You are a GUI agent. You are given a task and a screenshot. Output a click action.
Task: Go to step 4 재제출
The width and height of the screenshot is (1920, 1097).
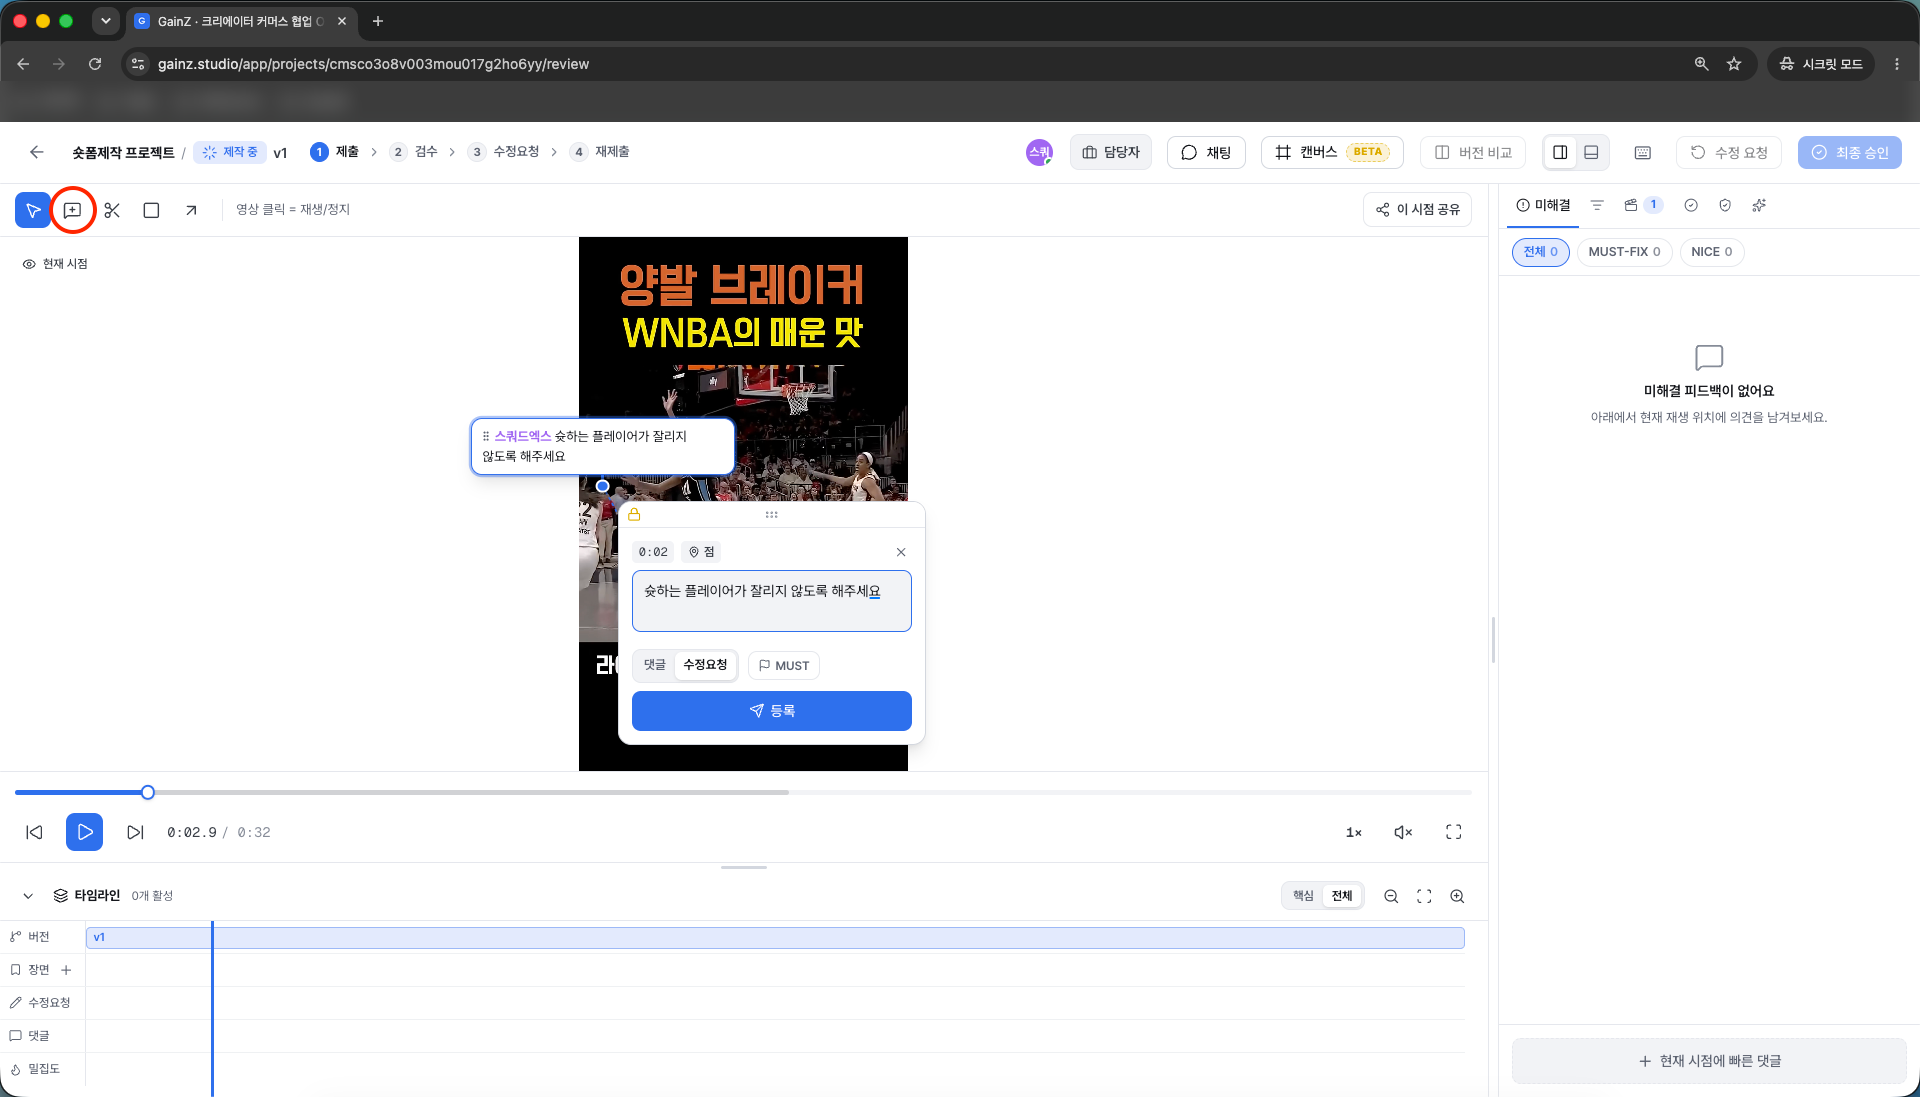(600, 152)
